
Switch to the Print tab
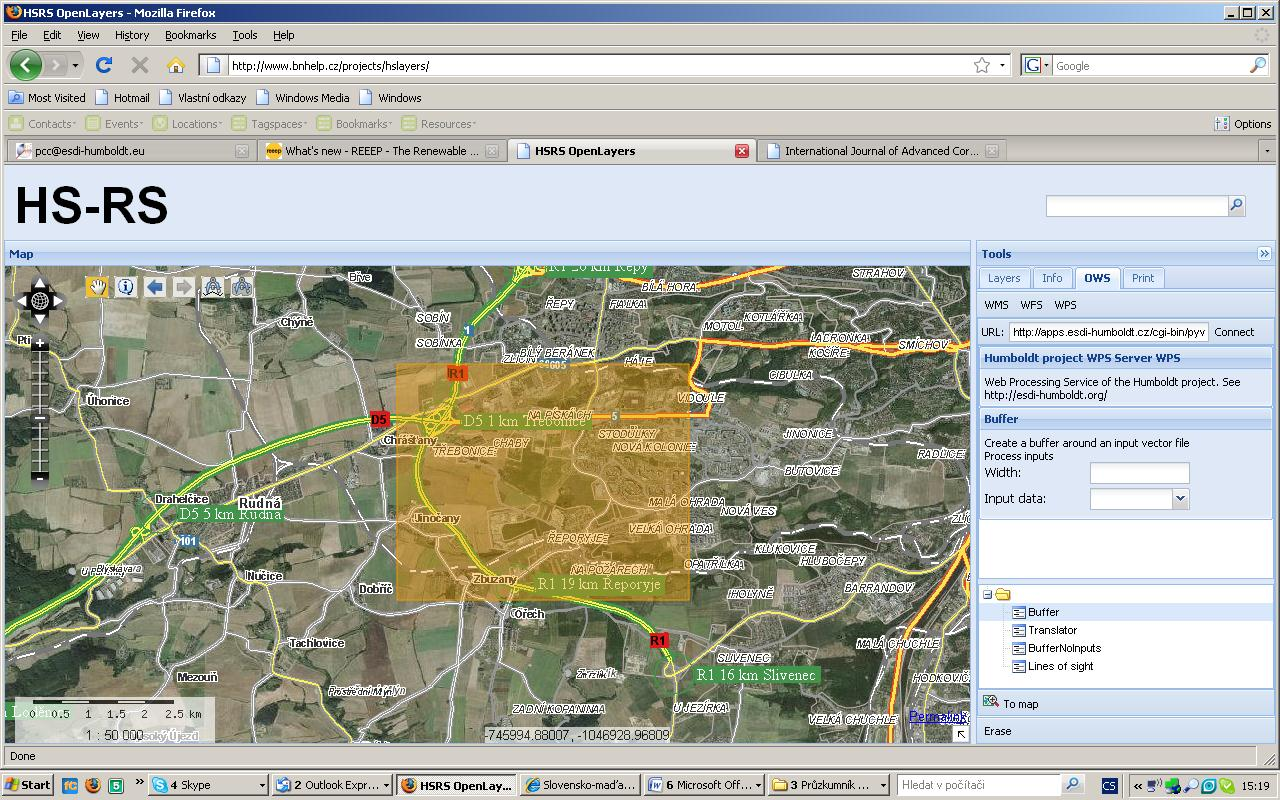1143,278
